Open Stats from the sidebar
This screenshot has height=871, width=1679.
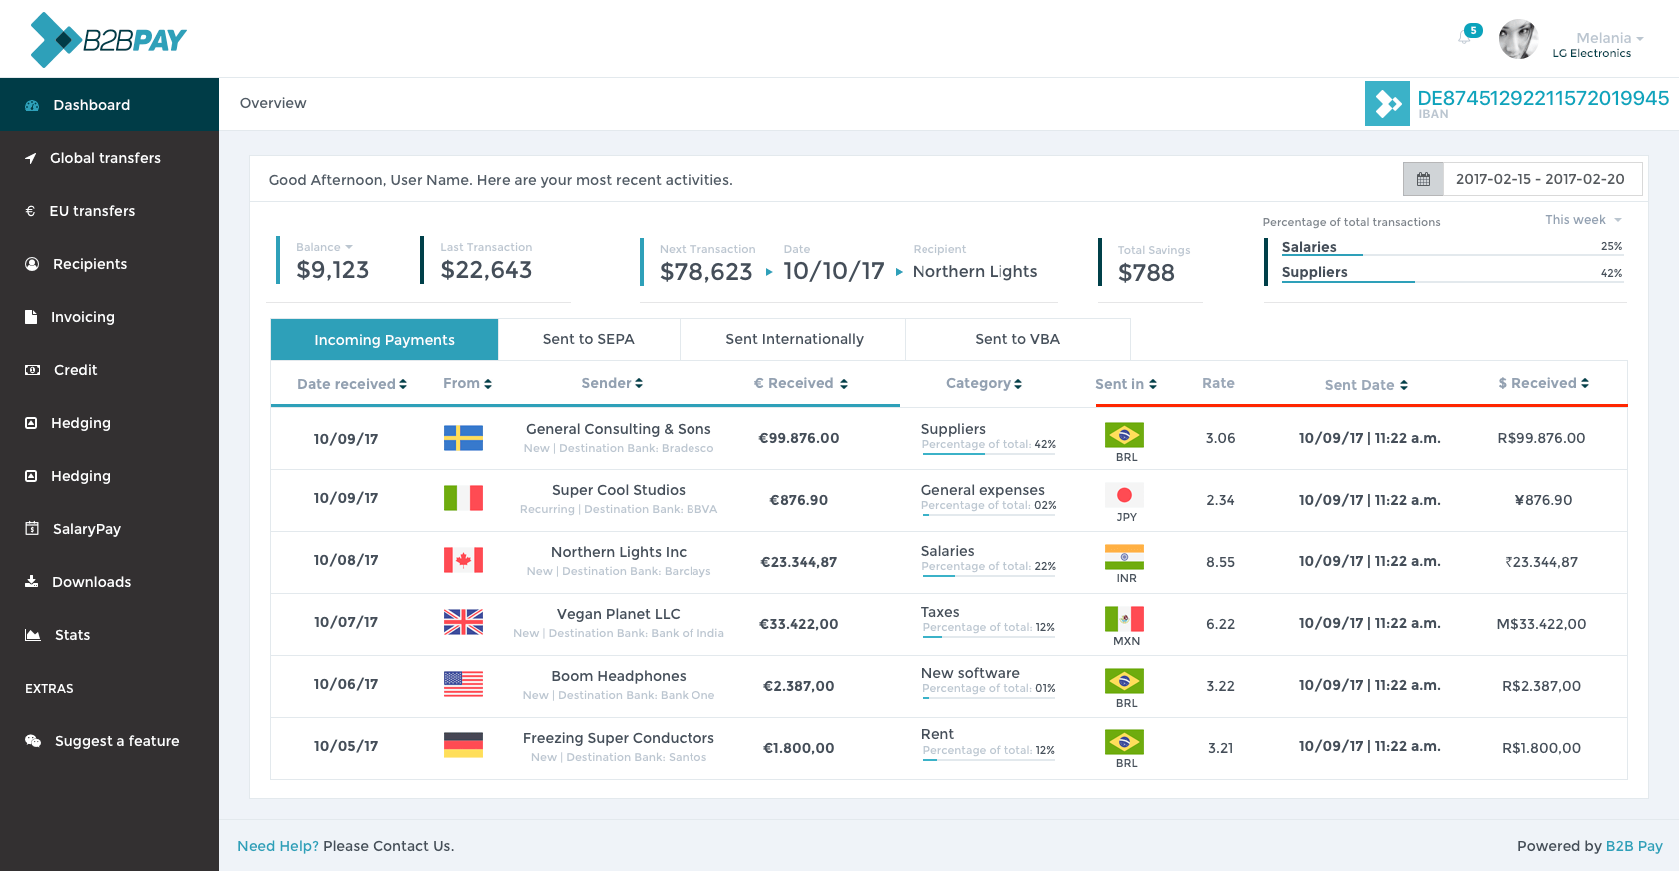[x=72, y=635]
